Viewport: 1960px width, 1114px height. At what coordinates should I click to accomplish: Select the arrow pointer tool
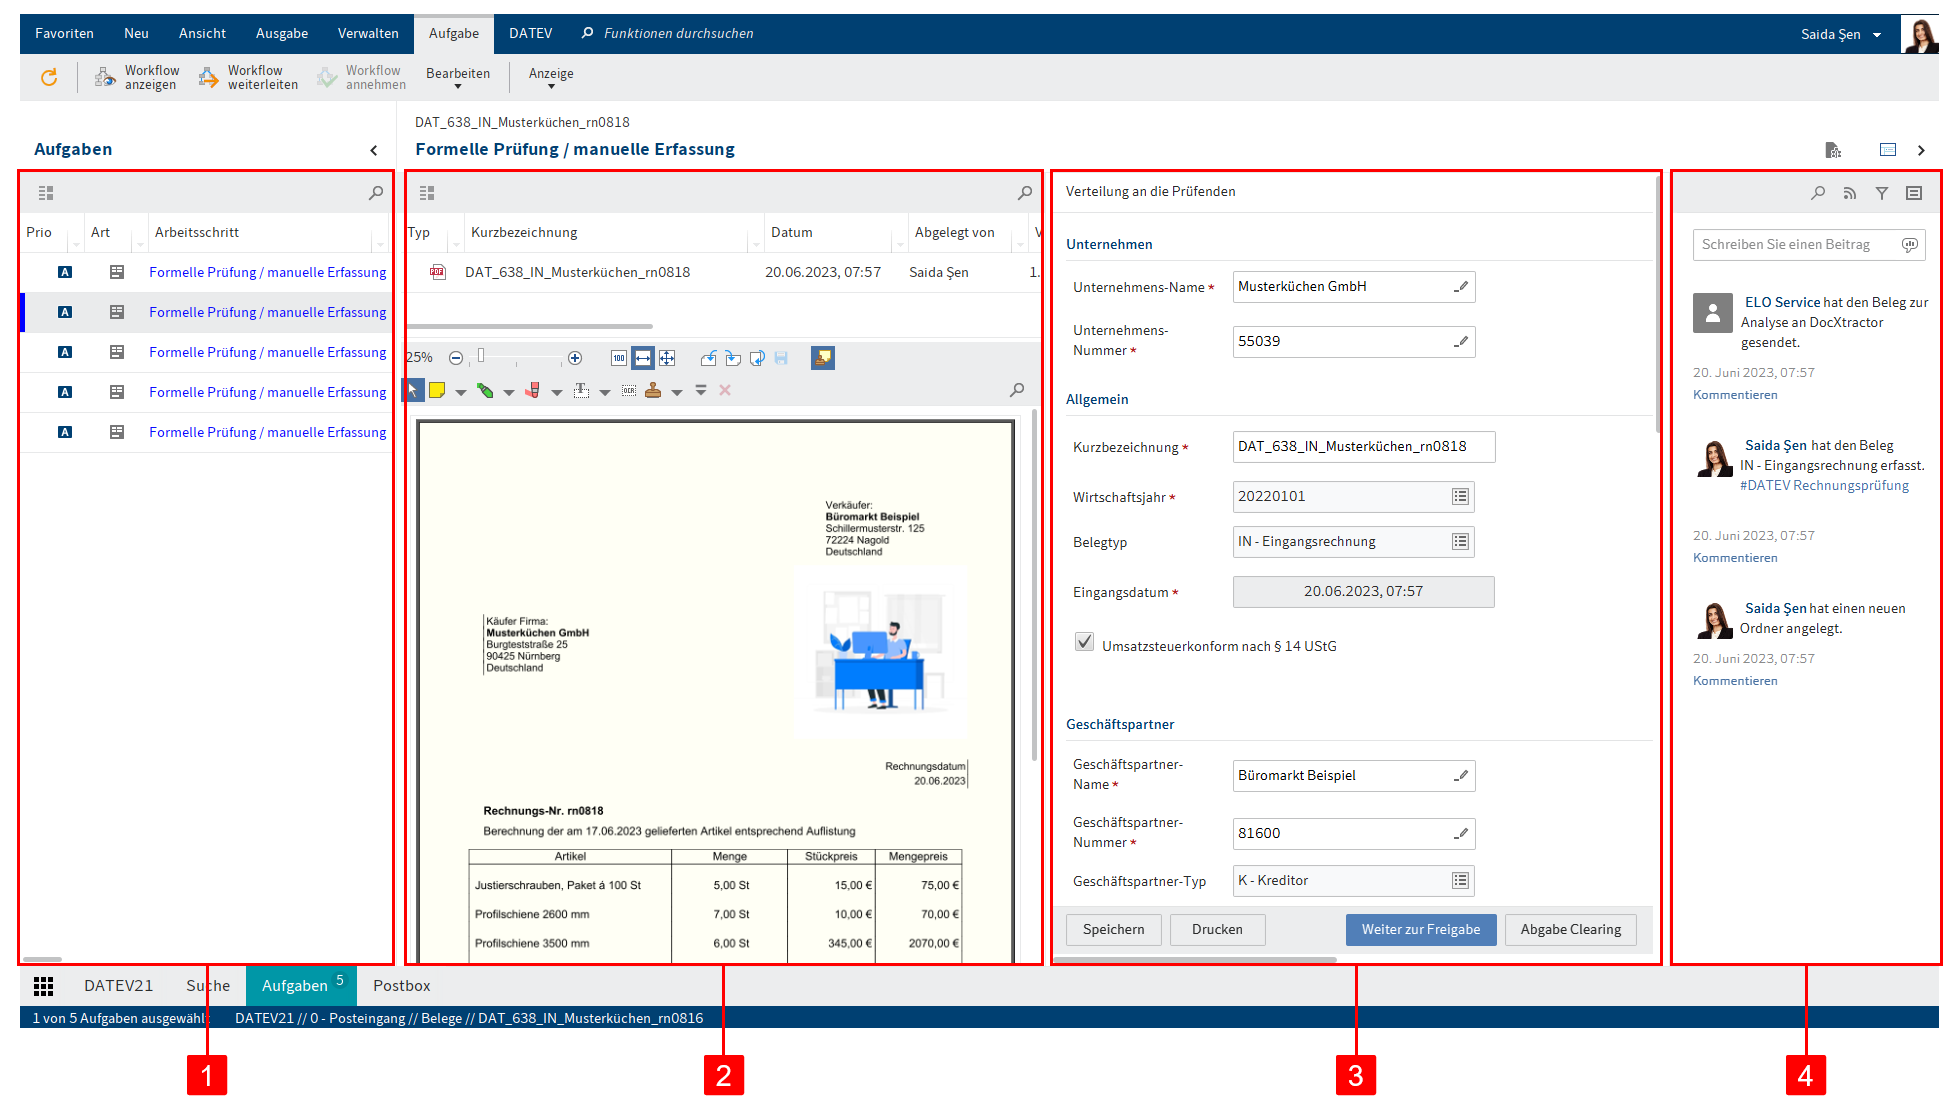click(413, 391)
